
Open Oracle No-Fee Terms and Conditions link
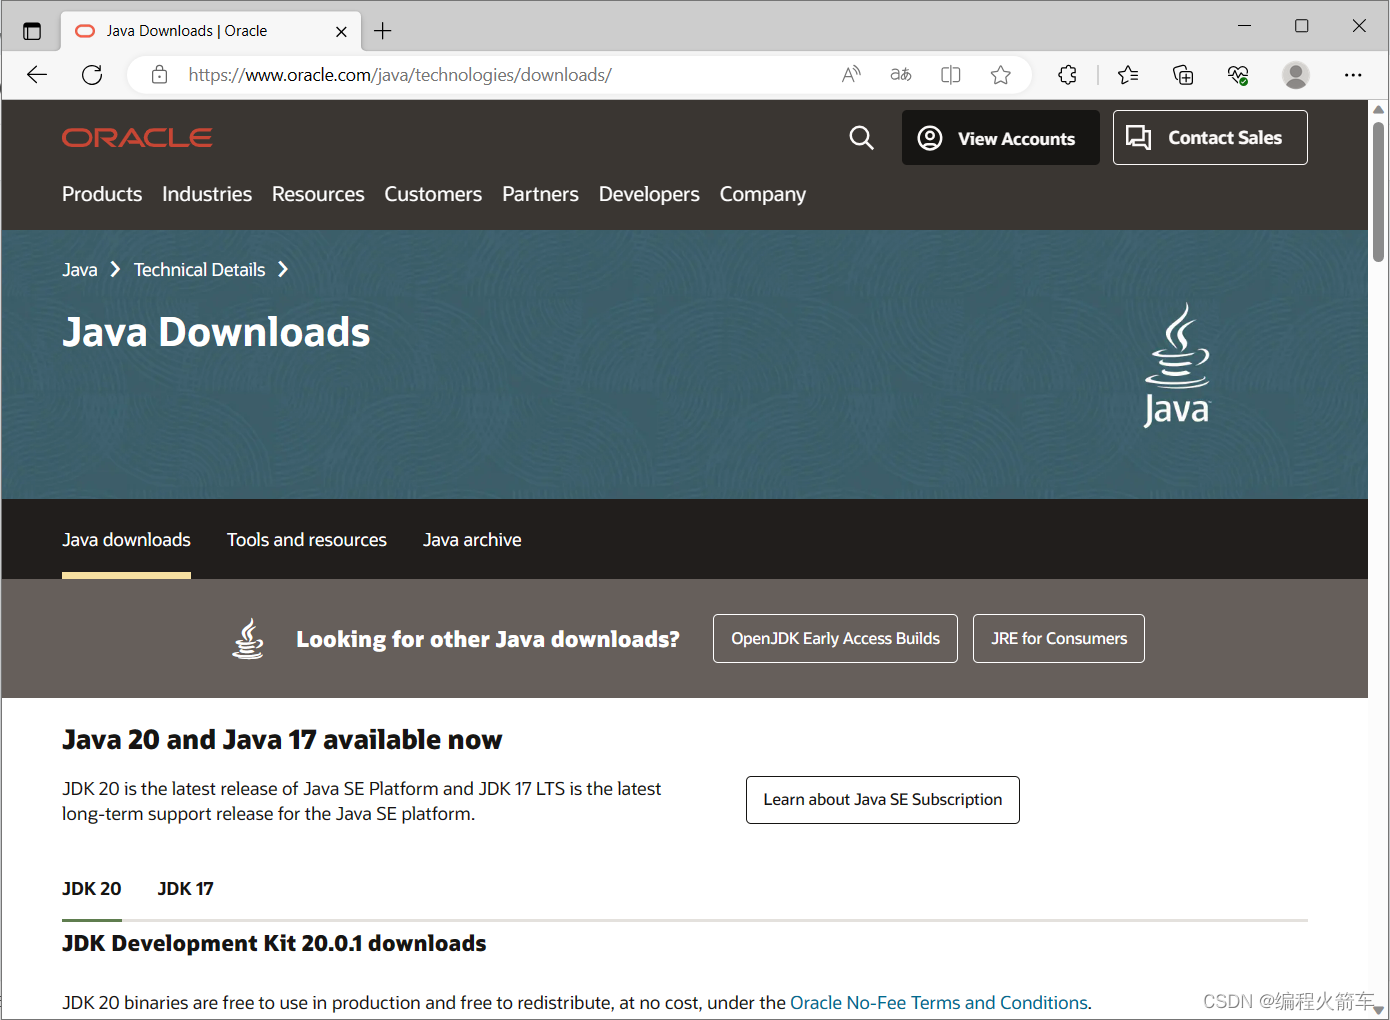[x=939, y=1002]
